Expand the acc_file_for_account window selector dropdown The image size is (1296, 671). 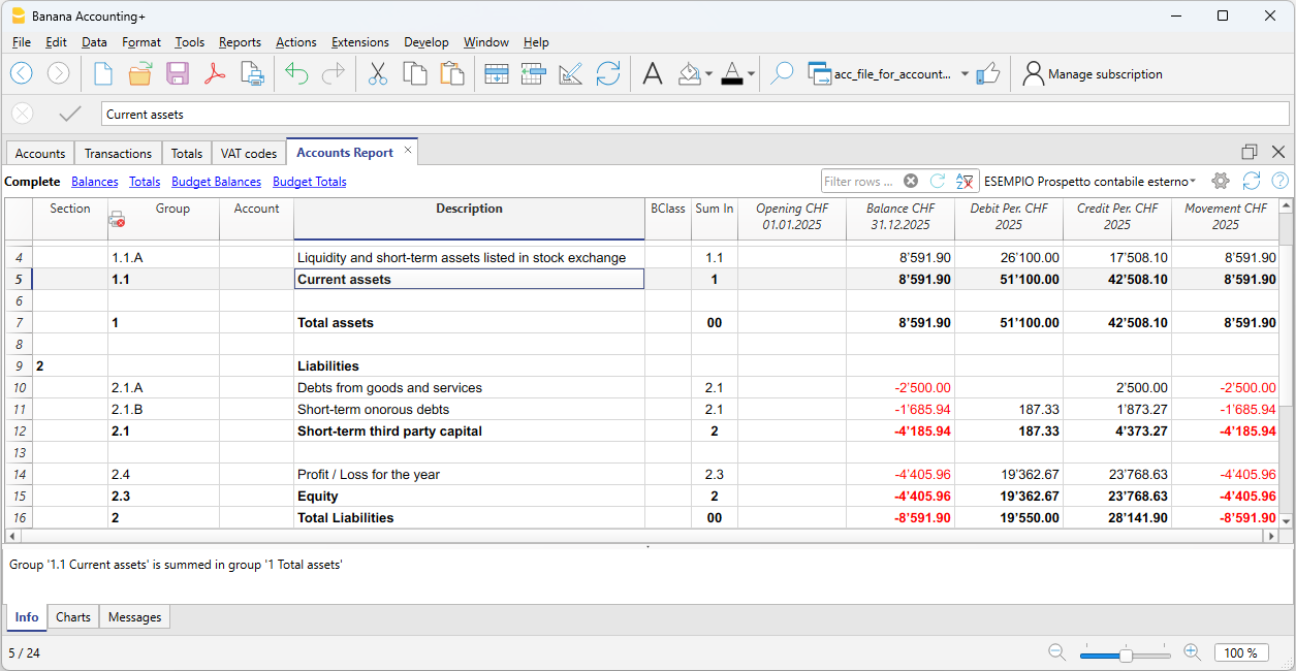[x=964, y=74]
